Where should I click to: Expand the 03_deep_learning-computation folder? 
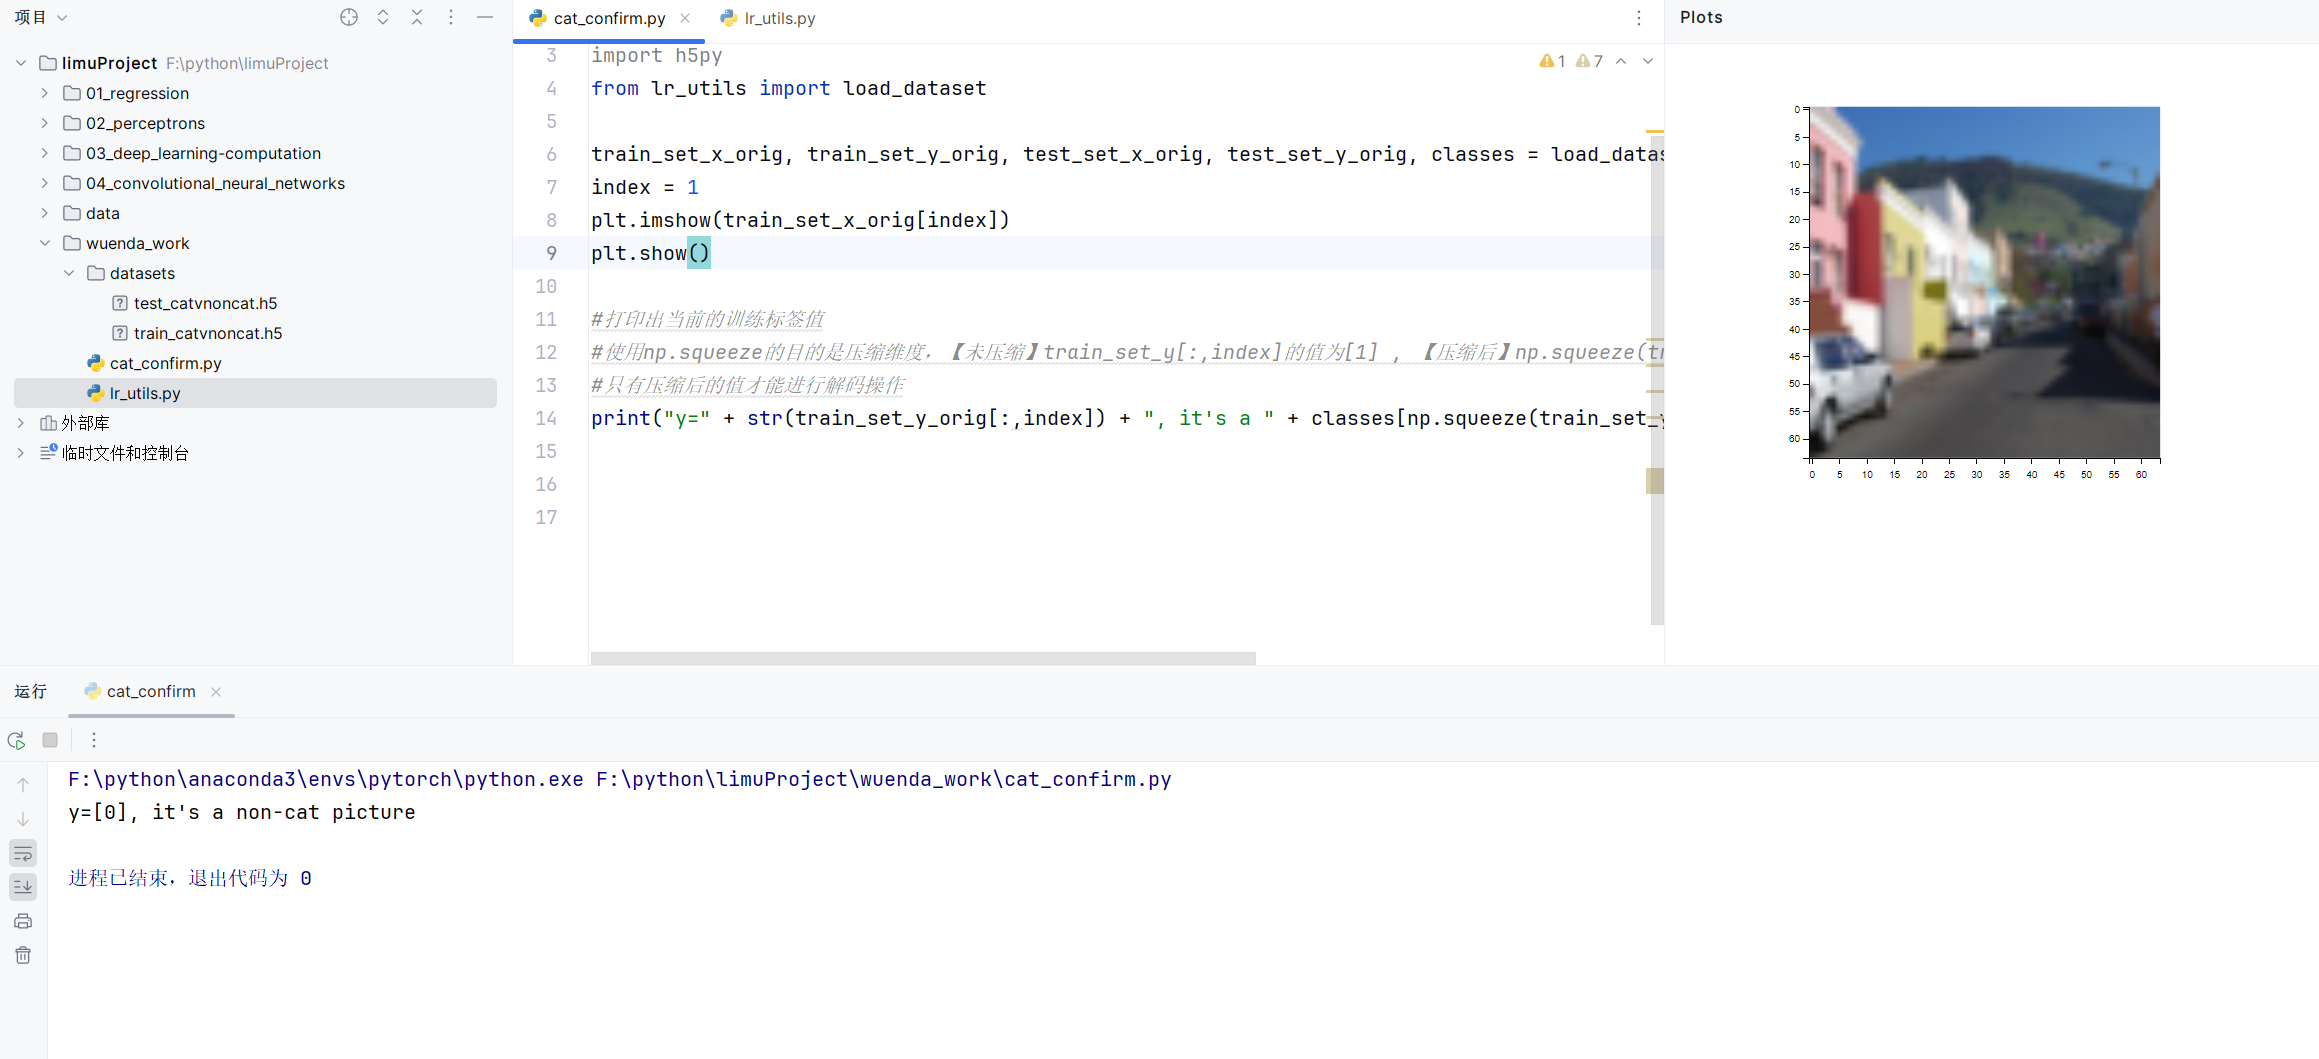[x=45, y=153]
